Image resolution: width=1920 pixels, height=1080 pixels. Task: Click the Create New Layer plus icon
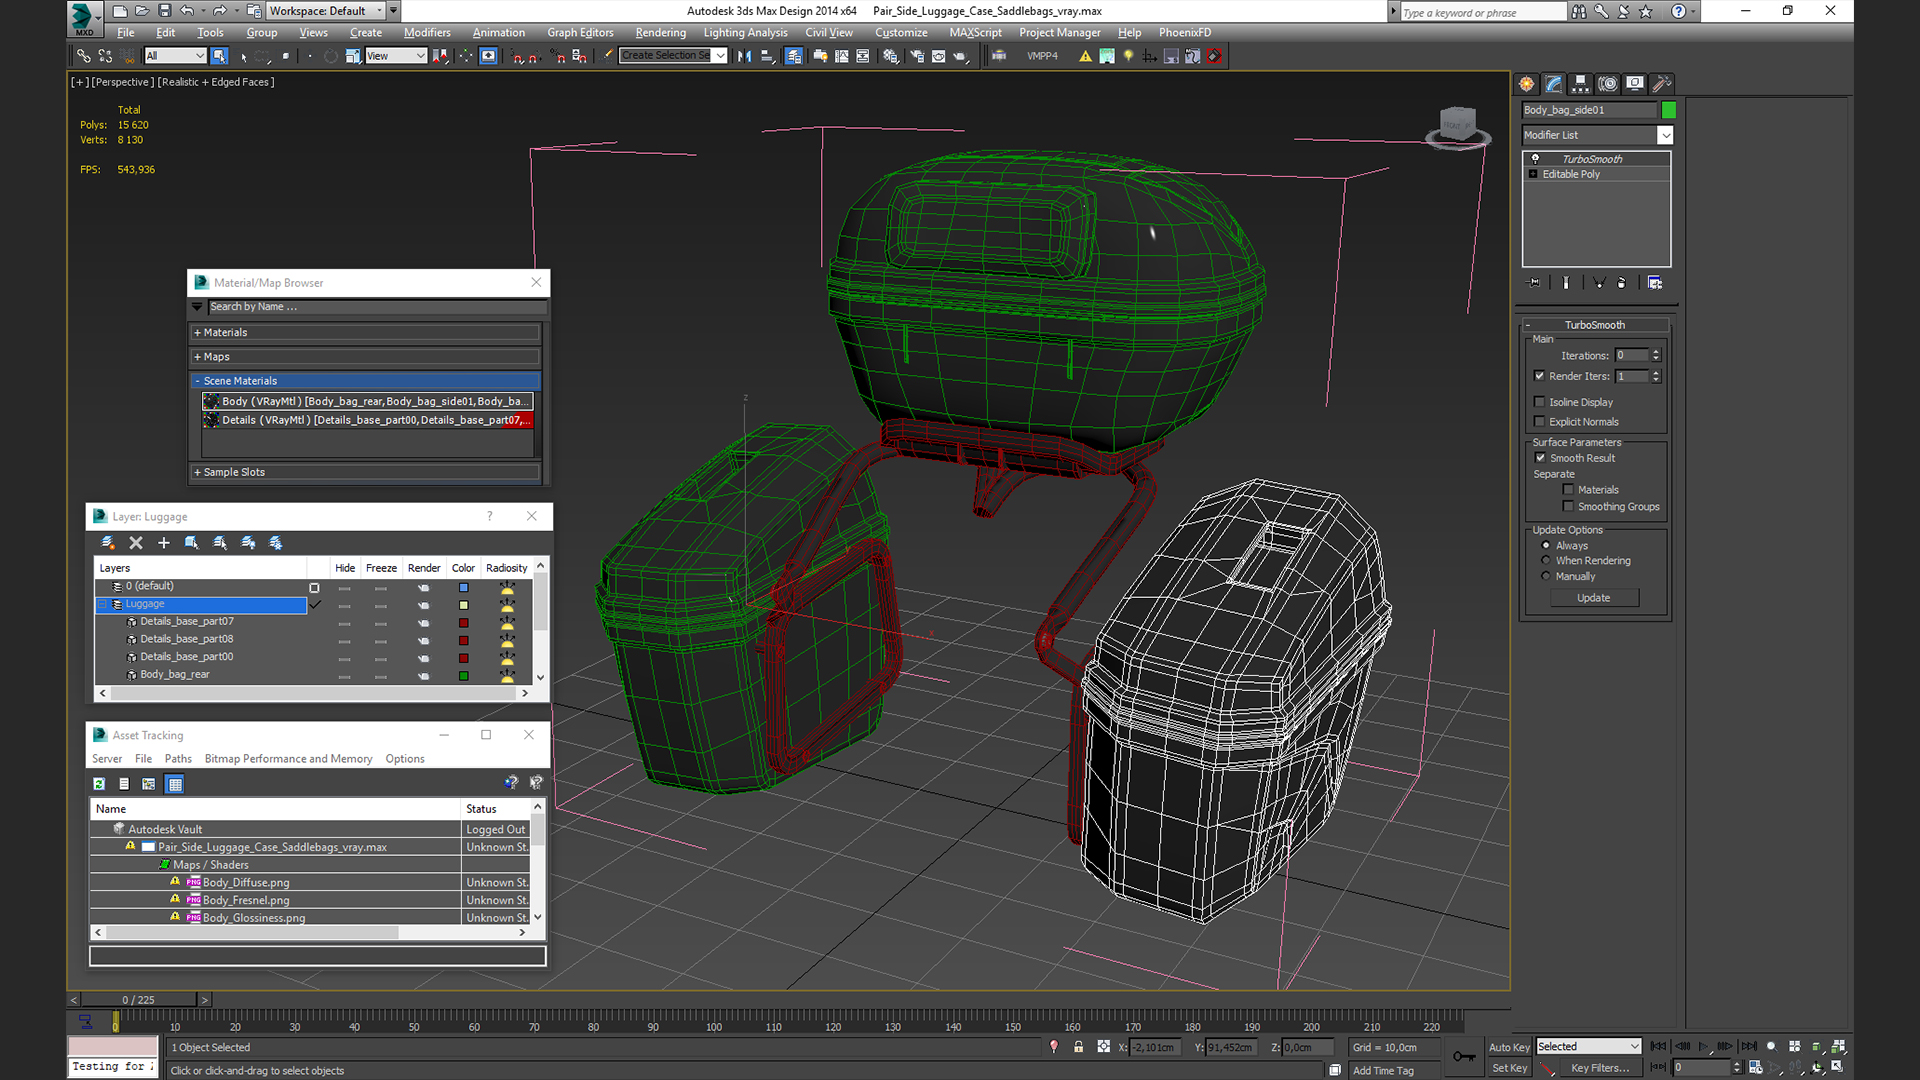(x=164, y=543)
